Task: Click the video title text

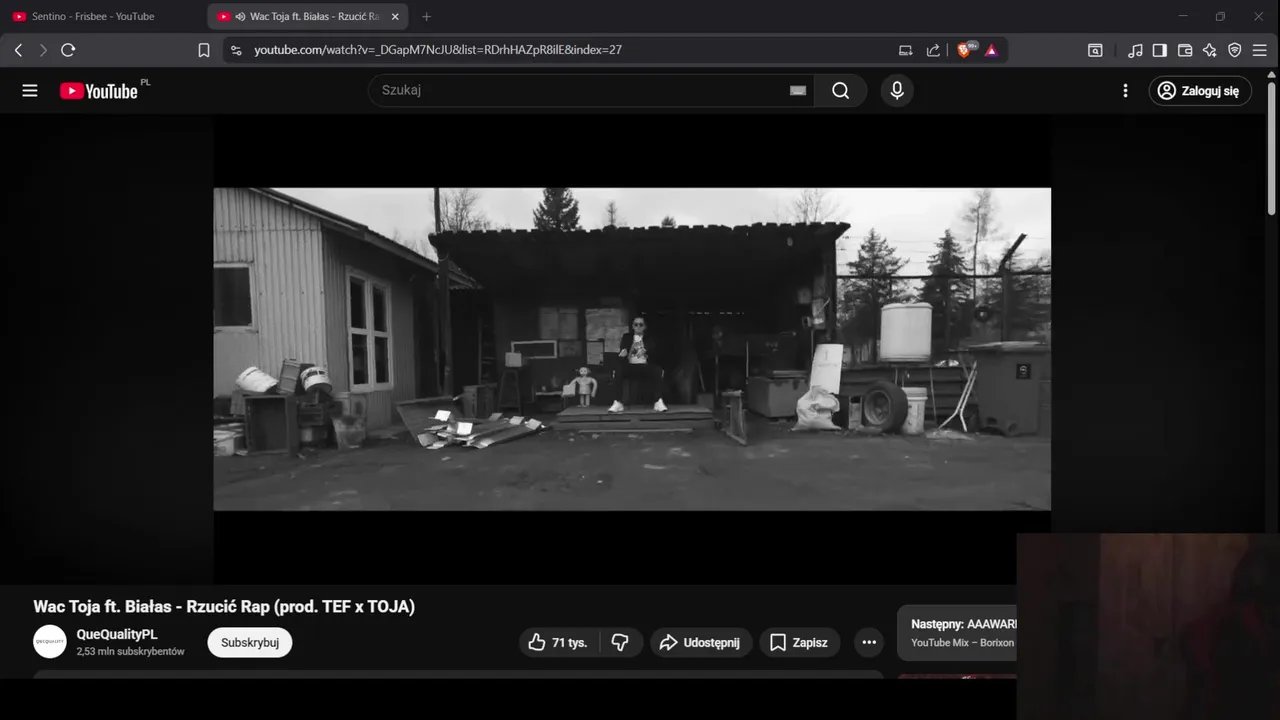Action: [x=224, y=607]
